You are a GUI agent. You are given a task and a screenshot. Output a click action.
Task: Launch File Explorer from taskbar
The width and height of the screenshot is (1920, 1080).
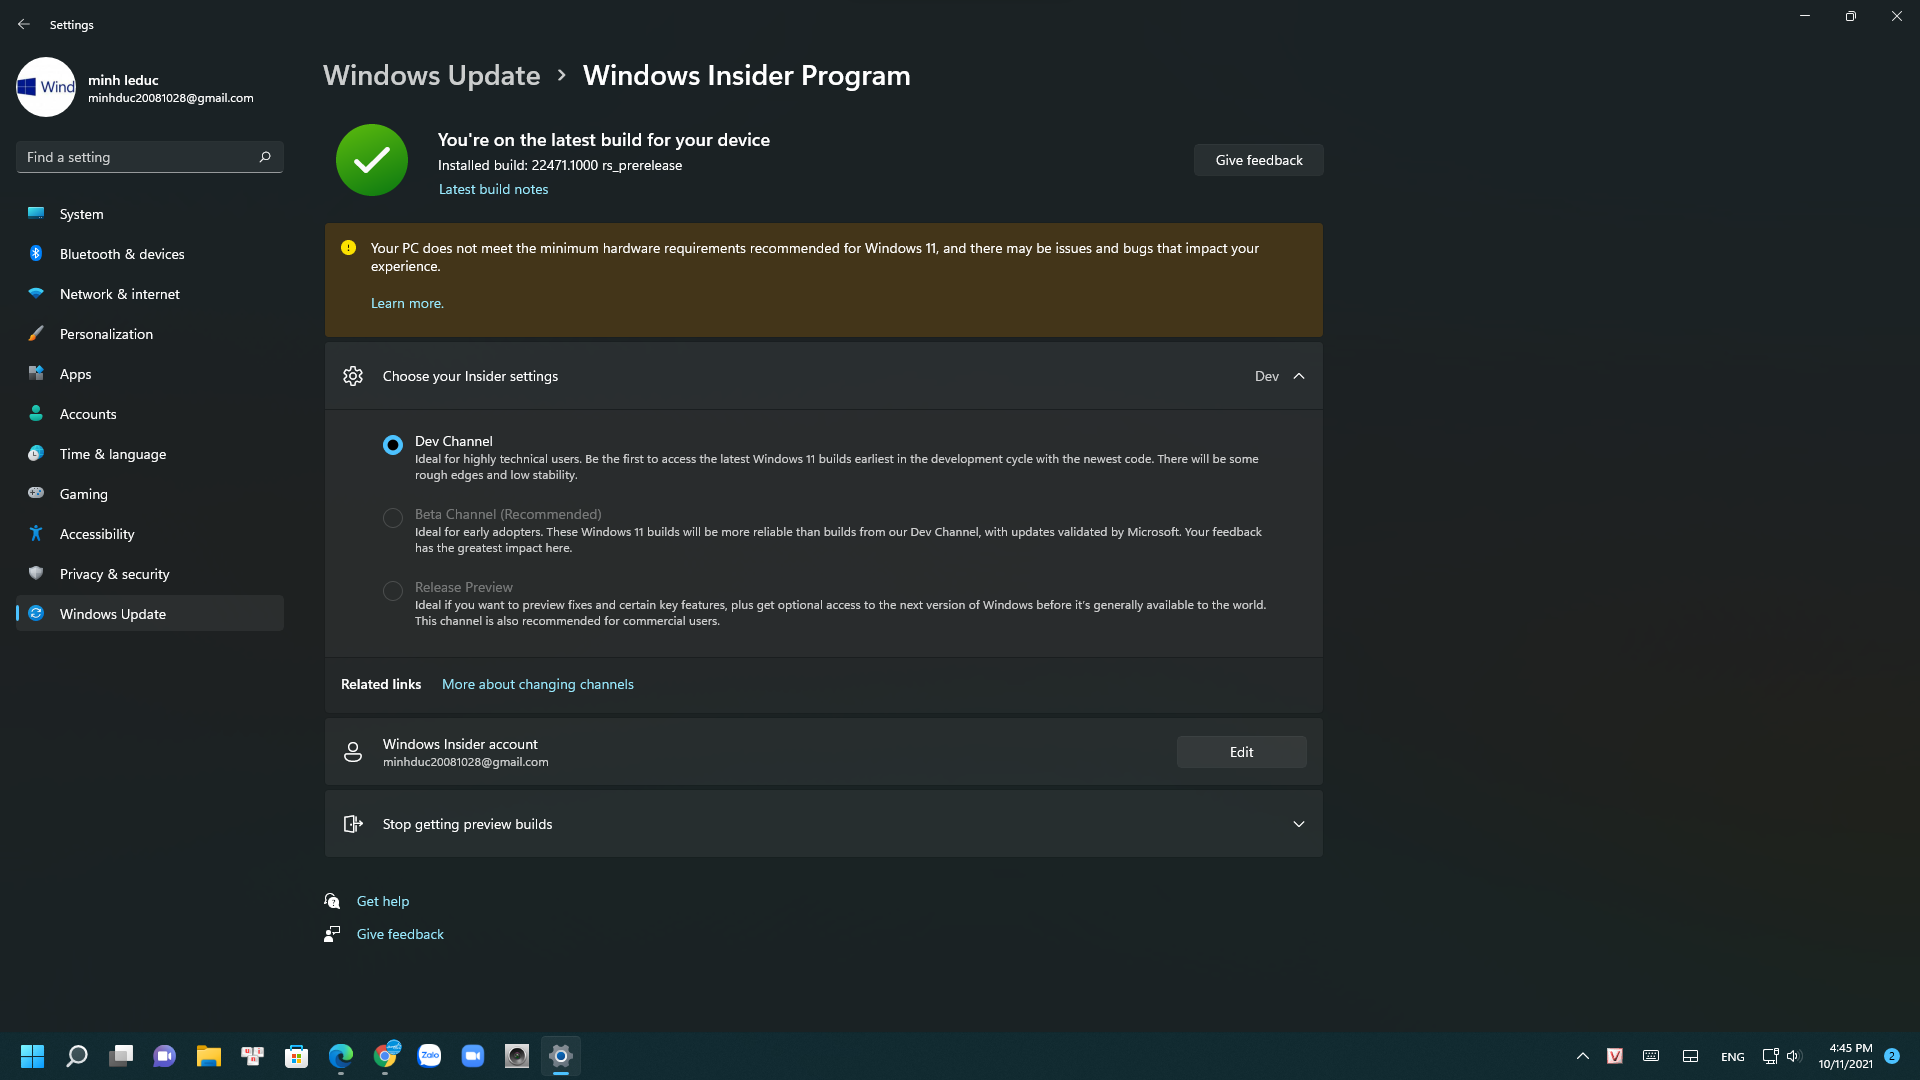pyautogui.click(x=208, y=1056)
